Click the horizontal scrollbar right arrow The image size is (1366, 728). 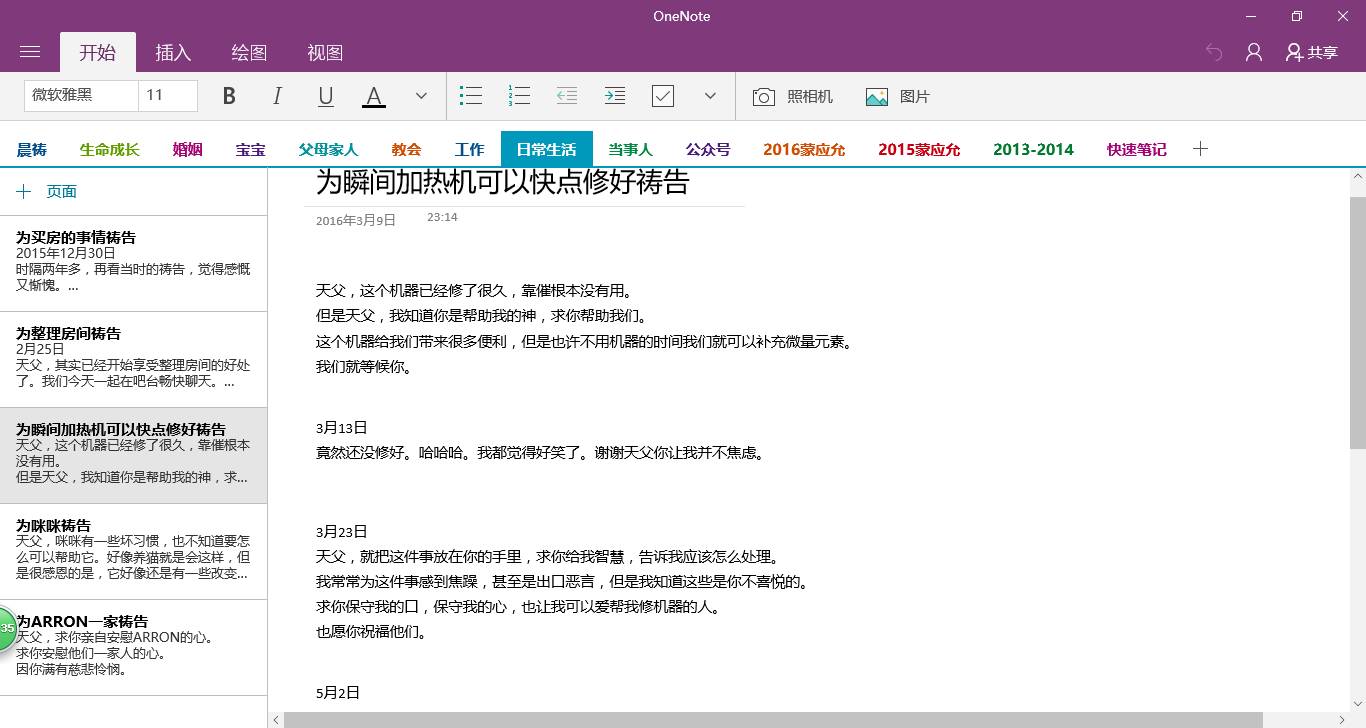[x=1342, y=720]
